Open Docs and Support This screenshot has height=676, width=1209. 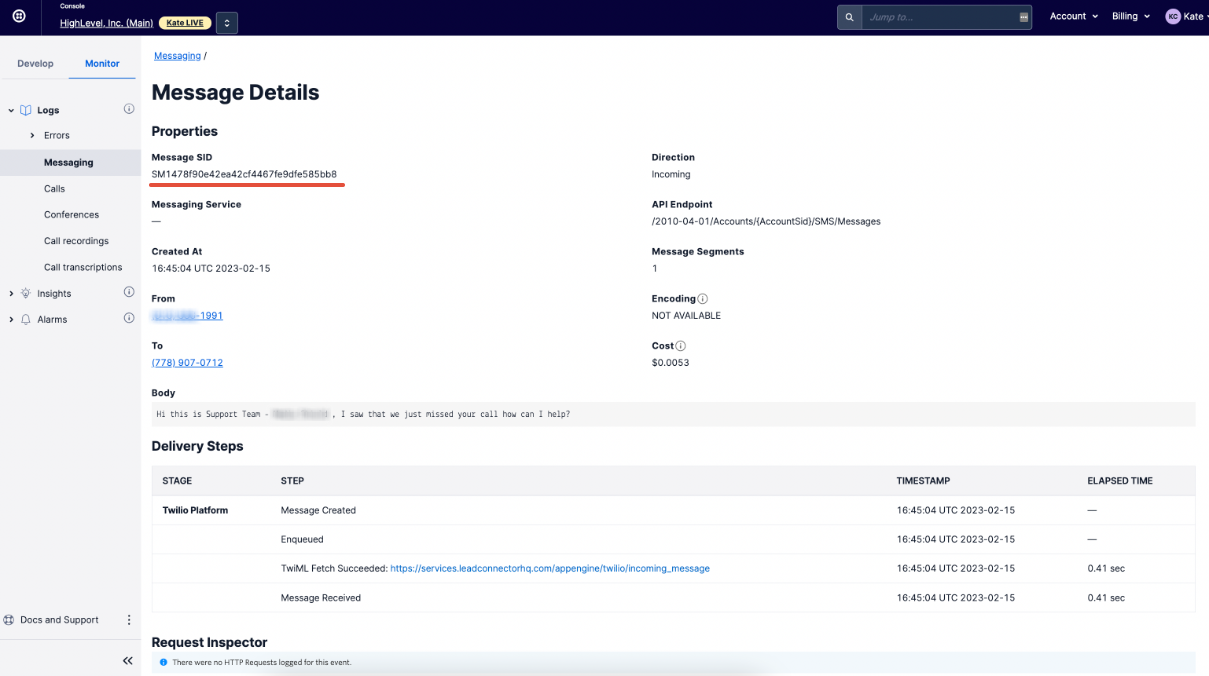tap(59, 620)
